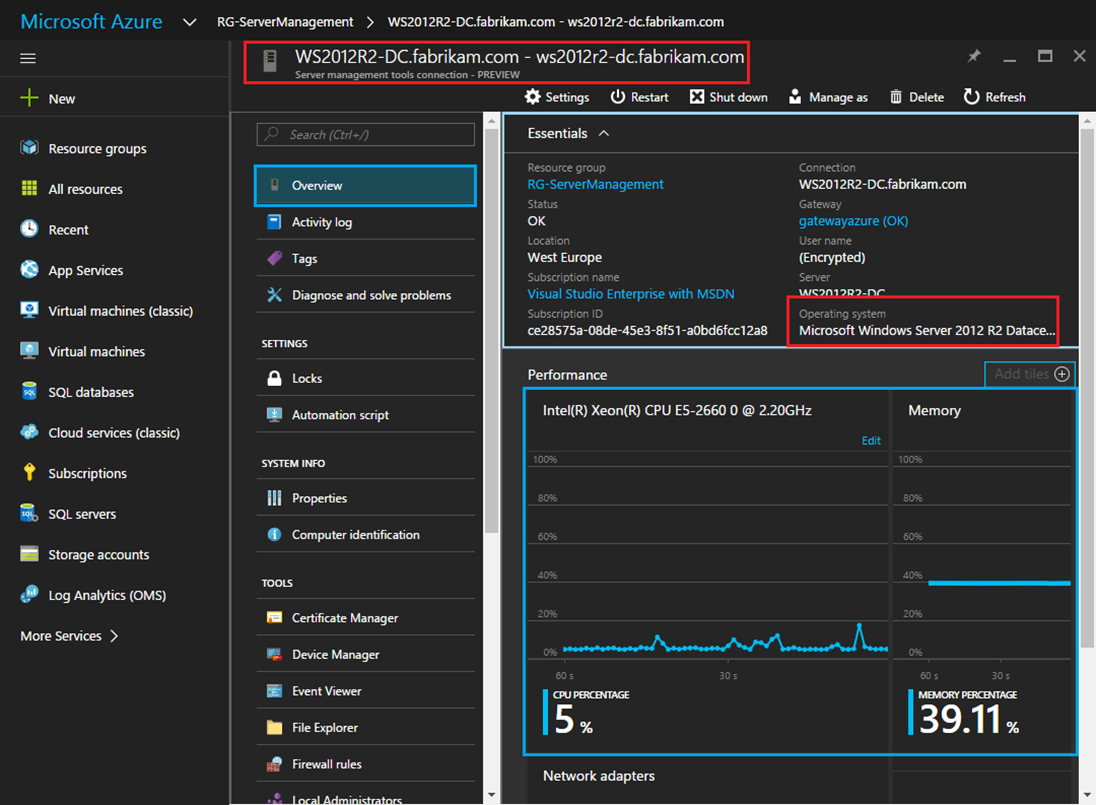
Task: Click the Cloud services (classic) icon
Action: coord(29,432)
